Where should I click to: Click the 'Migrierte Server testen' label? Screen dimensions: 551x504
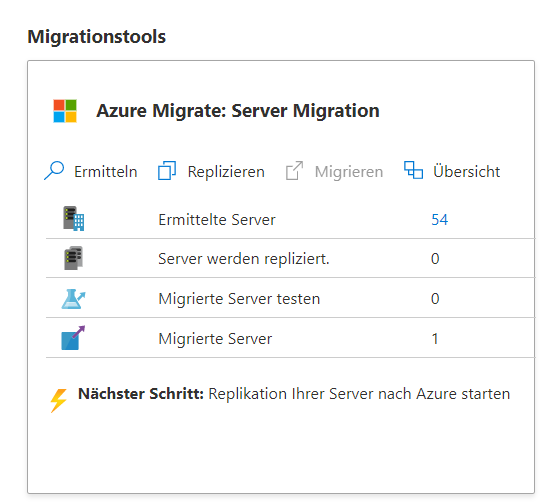239,299
